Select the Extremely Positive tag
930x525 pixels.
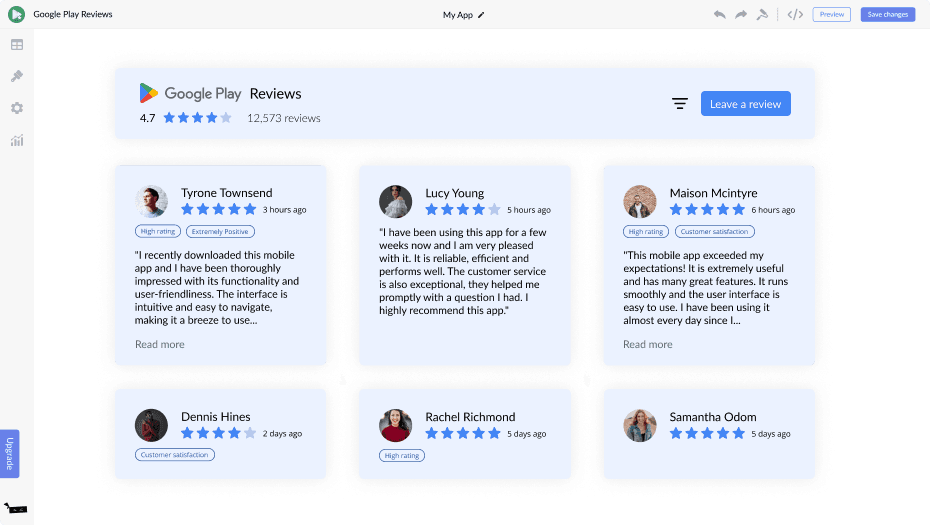[x=220, y=231]
